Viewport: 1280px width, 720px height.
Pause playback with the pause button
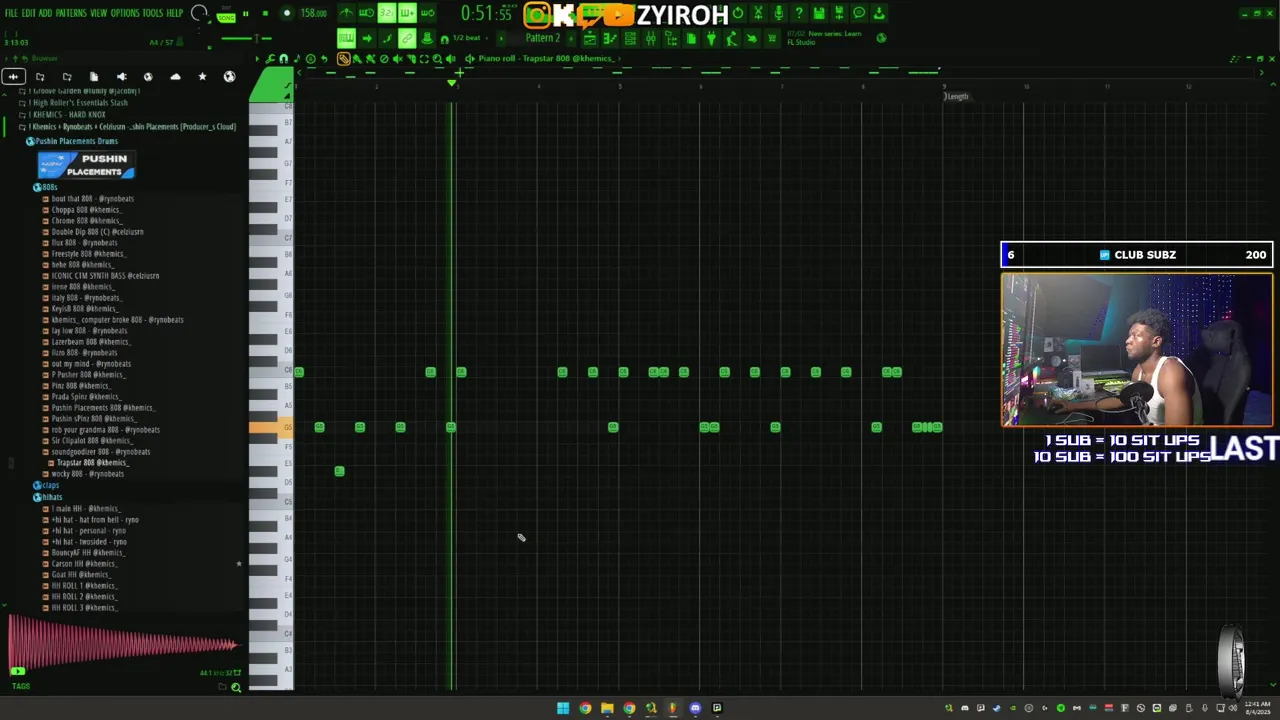point(245,13)
